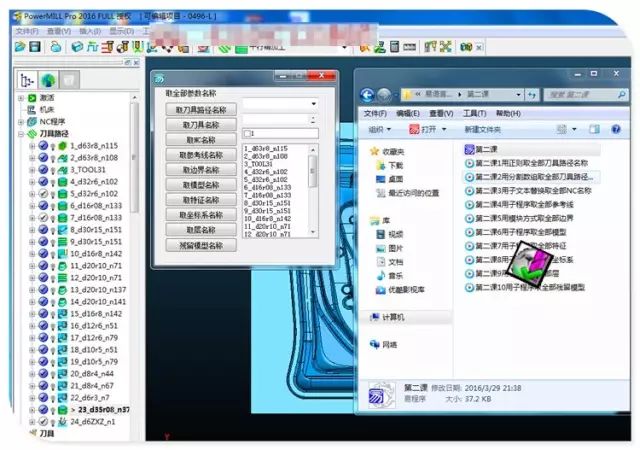Click 取参考线名称 button
The image size is (640, 450).
[201, 155]
